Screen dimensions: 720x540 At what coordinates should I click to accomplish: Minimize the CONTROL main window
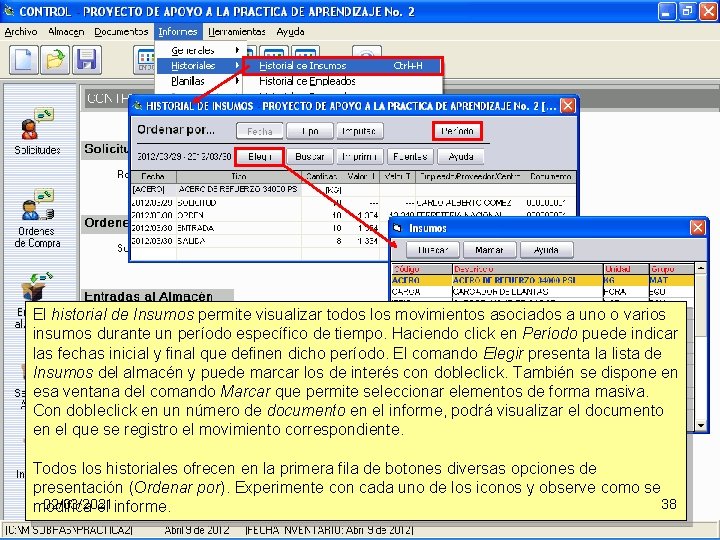[666, 12]
